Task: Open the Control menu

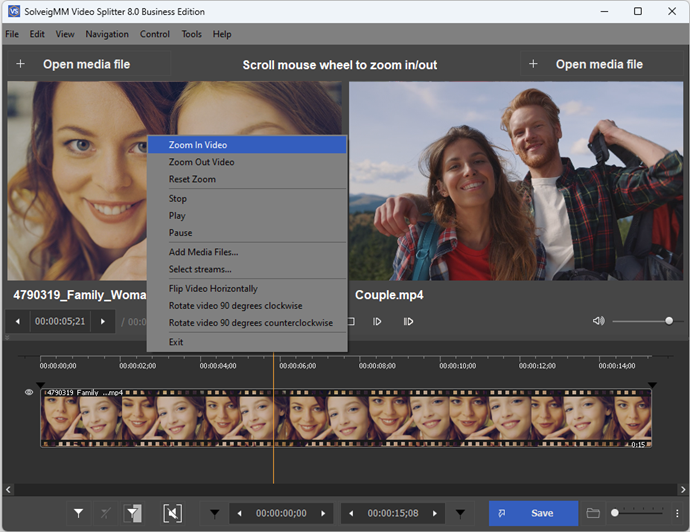Action: (x=154, y=34)
